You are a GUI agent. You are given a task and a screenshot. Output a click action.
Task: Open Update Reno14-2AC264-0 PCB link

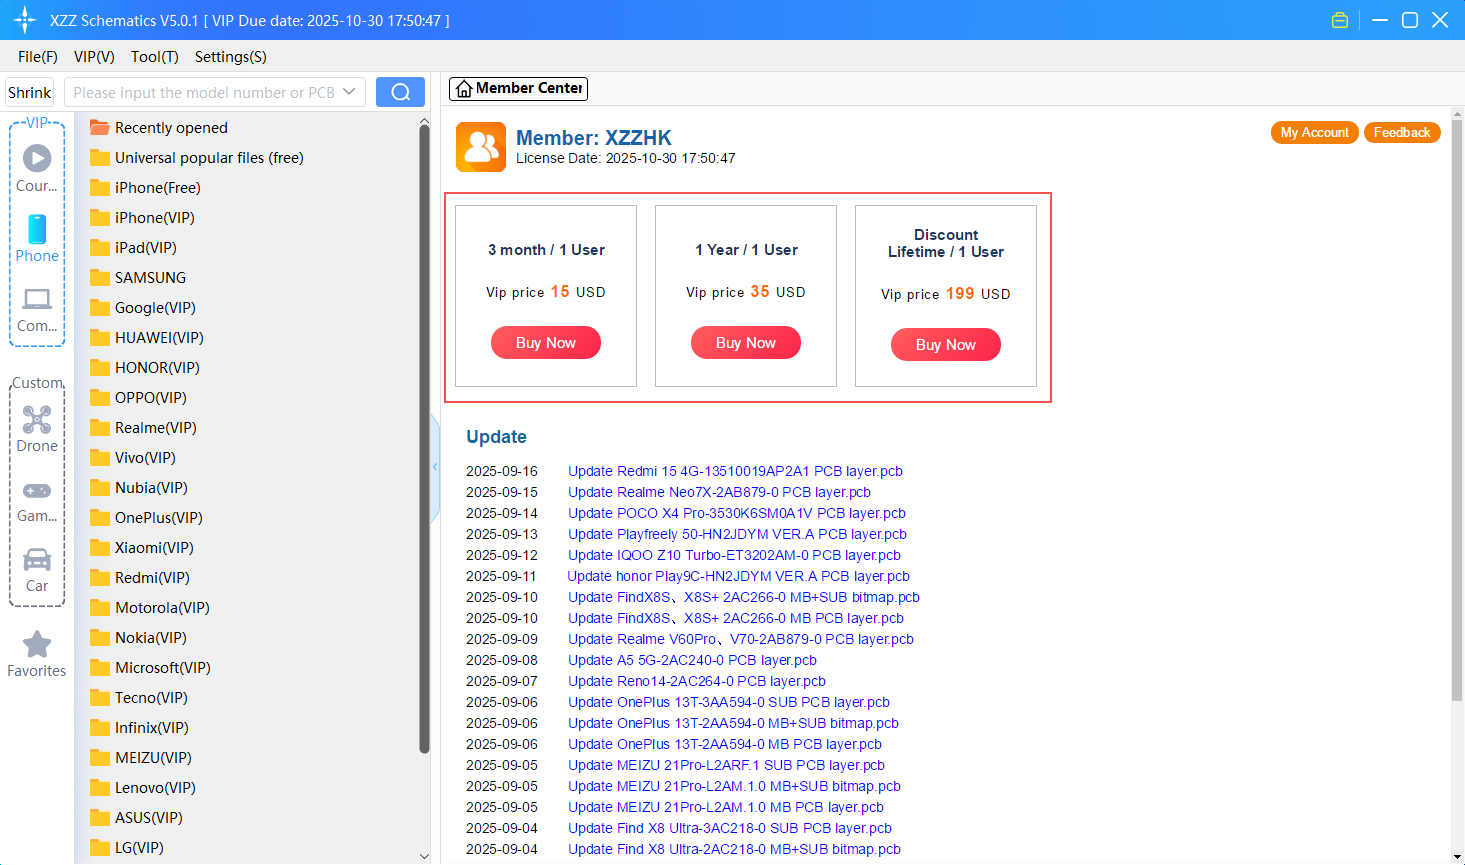[697, 681]
